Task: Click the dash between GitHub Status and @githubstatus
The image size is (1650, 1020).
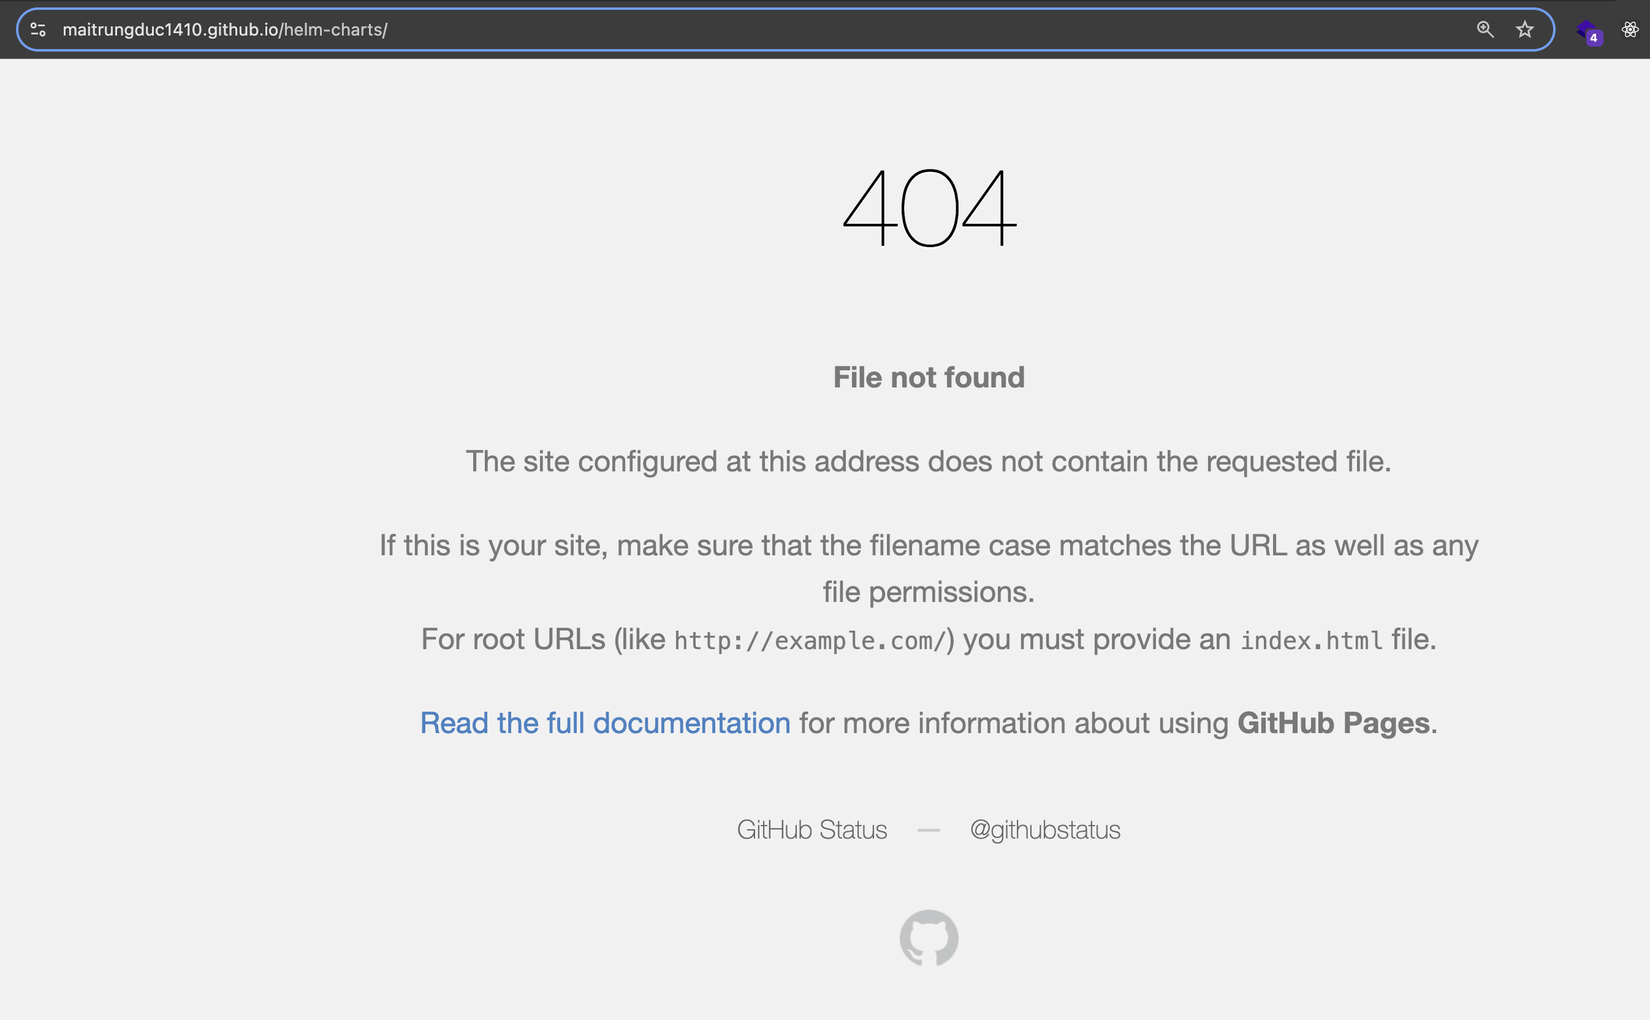Action: [x=928, y=830]
